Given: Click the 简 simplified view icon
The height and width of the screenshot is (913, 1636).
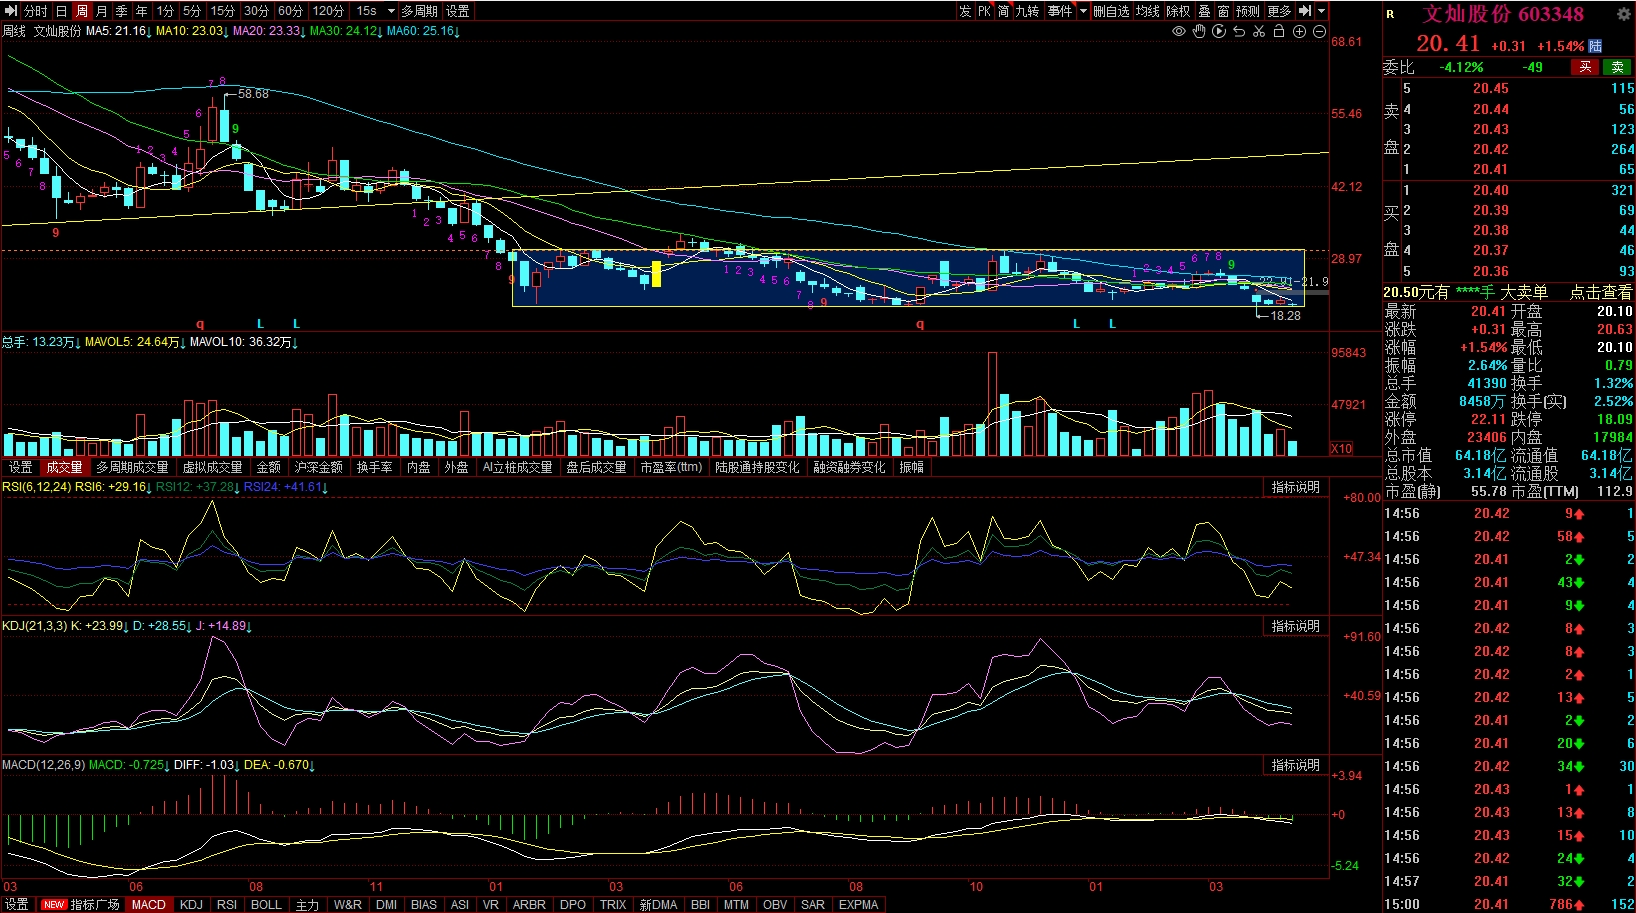Looking at the screenshot, I should click(1003, 11).
